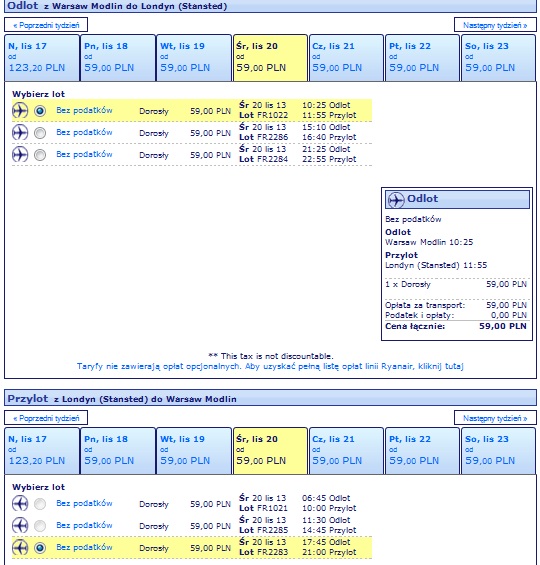Click plane icon beside flight FR2284
540x565 pixels.
coord(20,155)
